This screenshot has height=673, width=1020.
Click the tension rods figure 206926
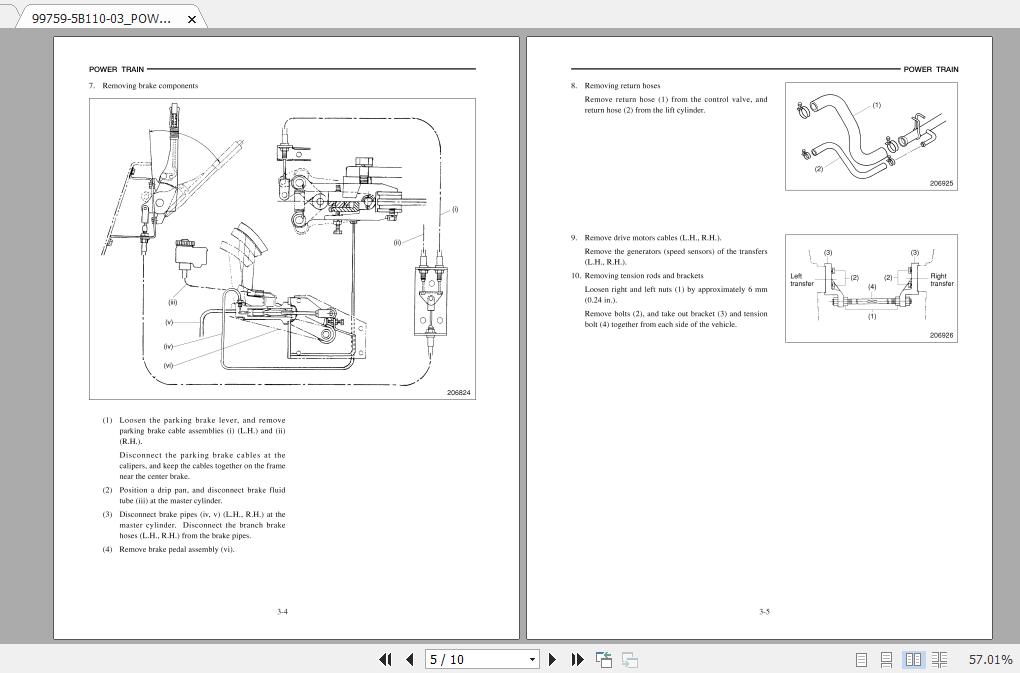[870, 288]
